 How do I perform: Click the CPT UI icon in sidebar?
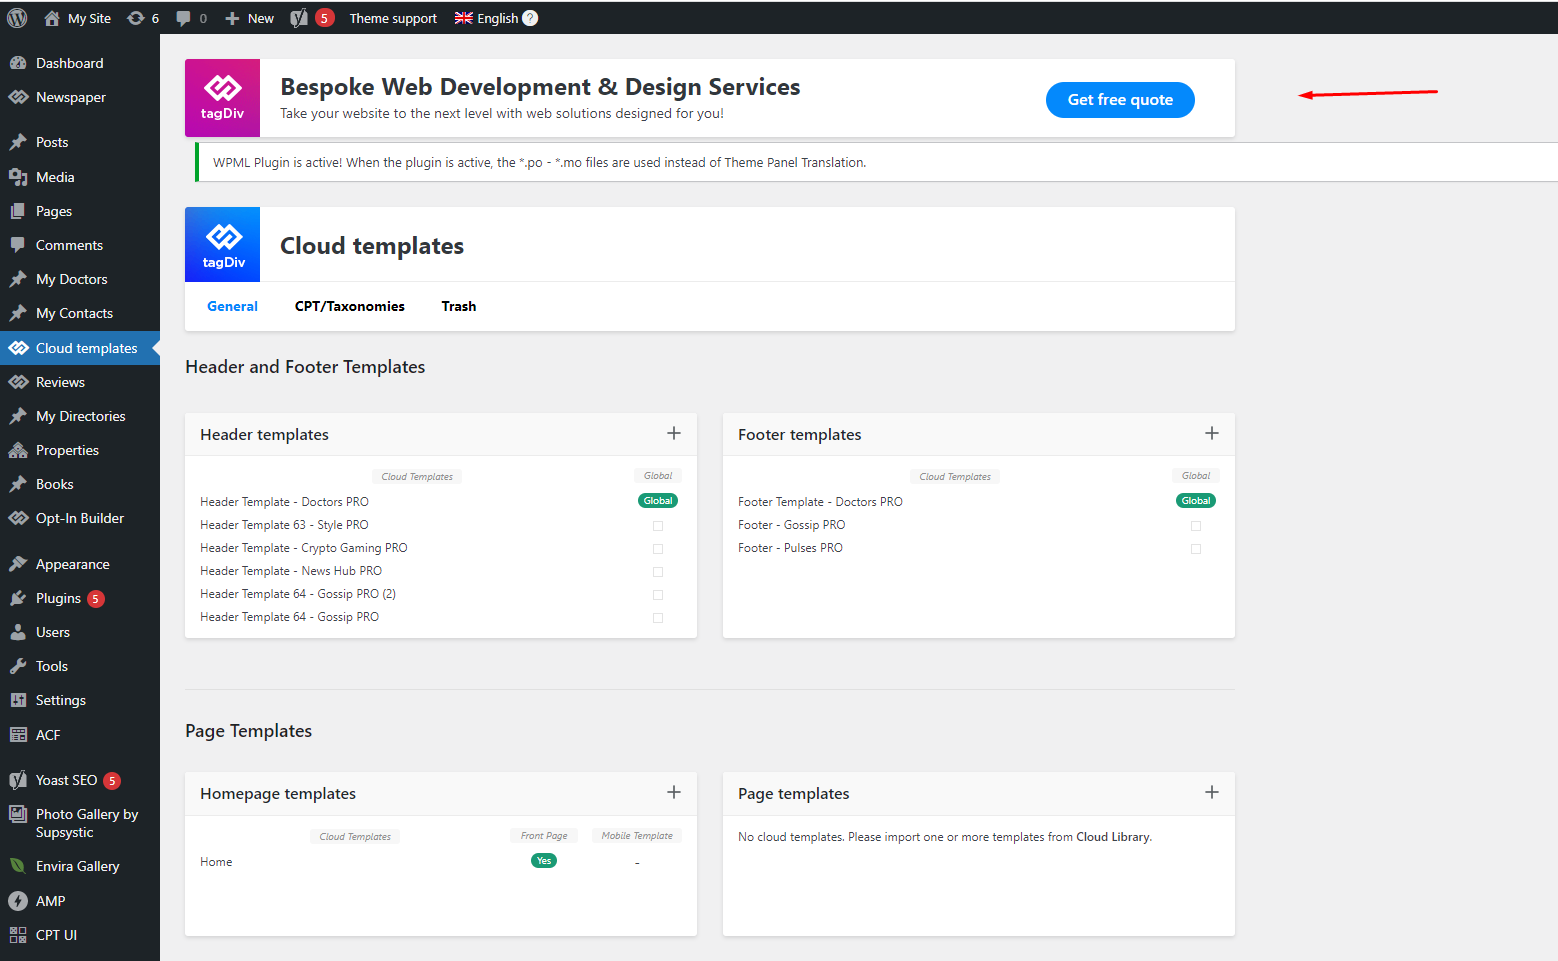coord(18,935)
